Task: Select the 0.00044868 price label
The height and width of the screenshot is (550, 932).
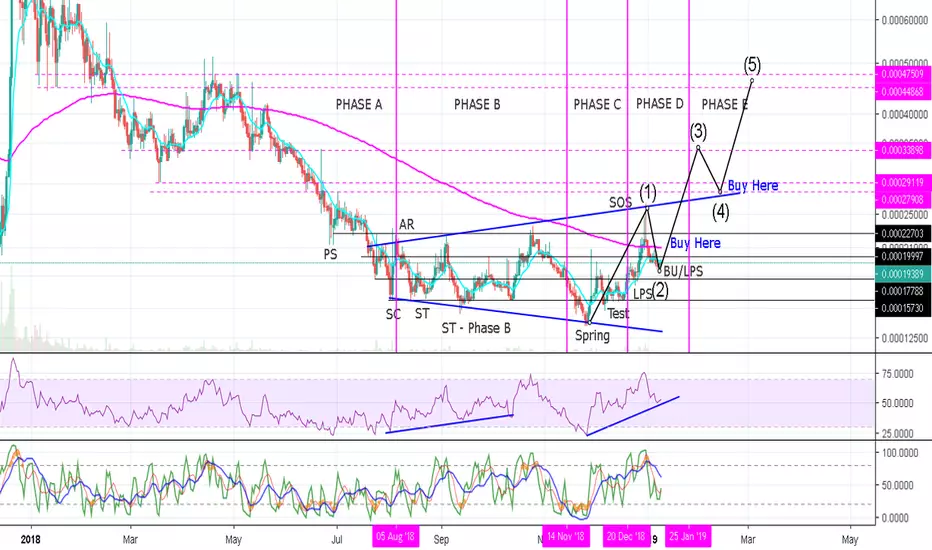Action: 903,91
